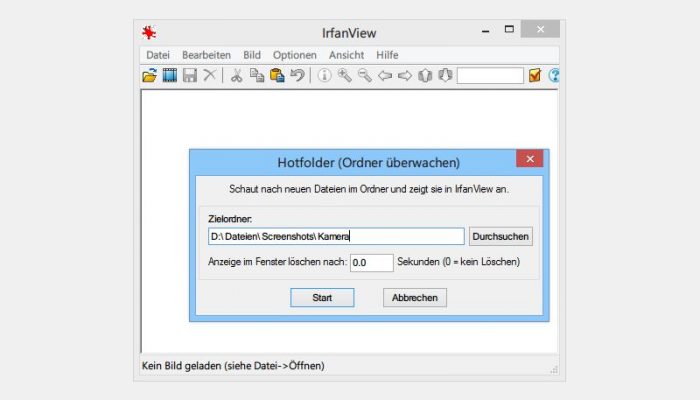This screenshot has width=700, height=400.
Task: Minimize the IrfanView window
Action: pyautogui.click(x=485, y=30)
